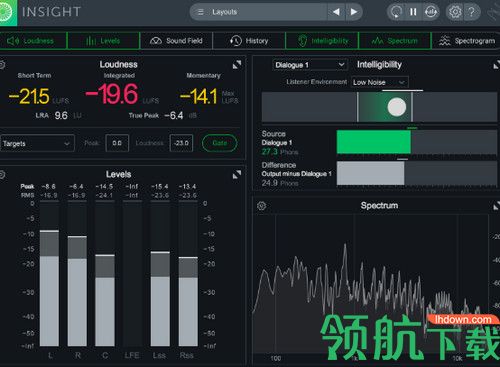
Task: Expand the Intelligibility panel to full view
Action: [497, 65]
